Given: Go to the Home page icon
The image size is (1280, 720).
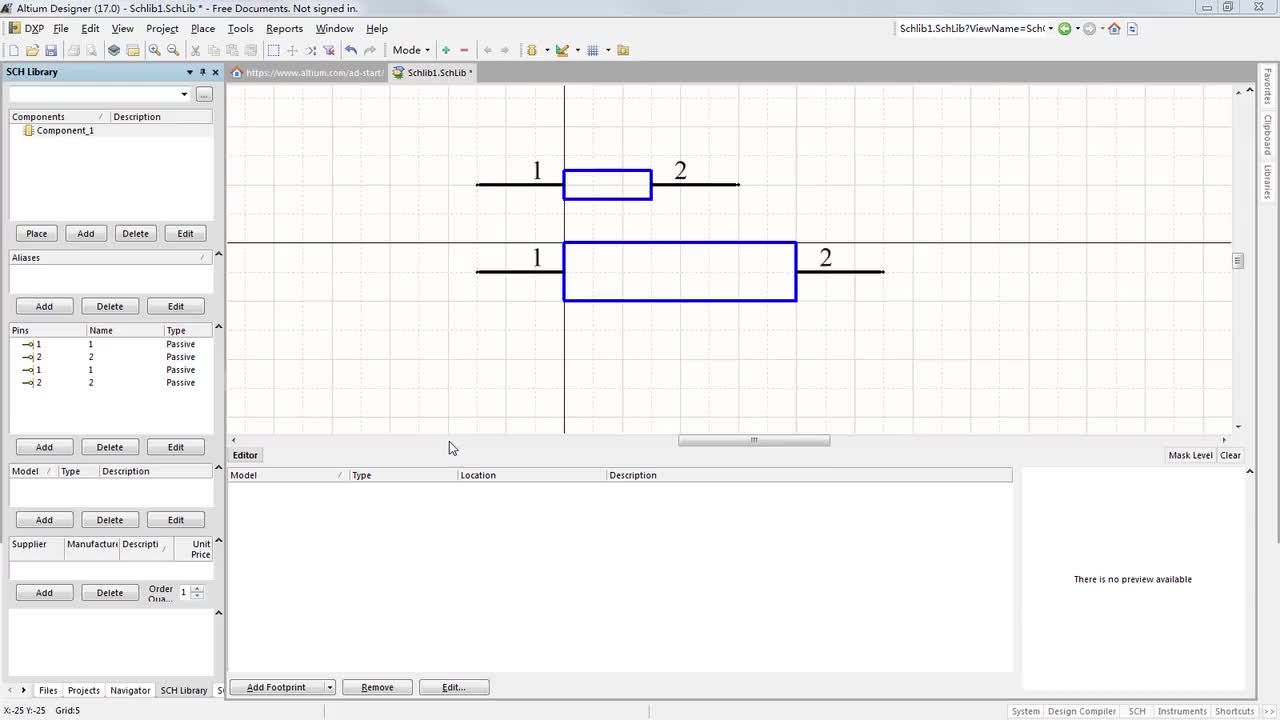Looking at the screenshot, I should tap(1114, 29).
